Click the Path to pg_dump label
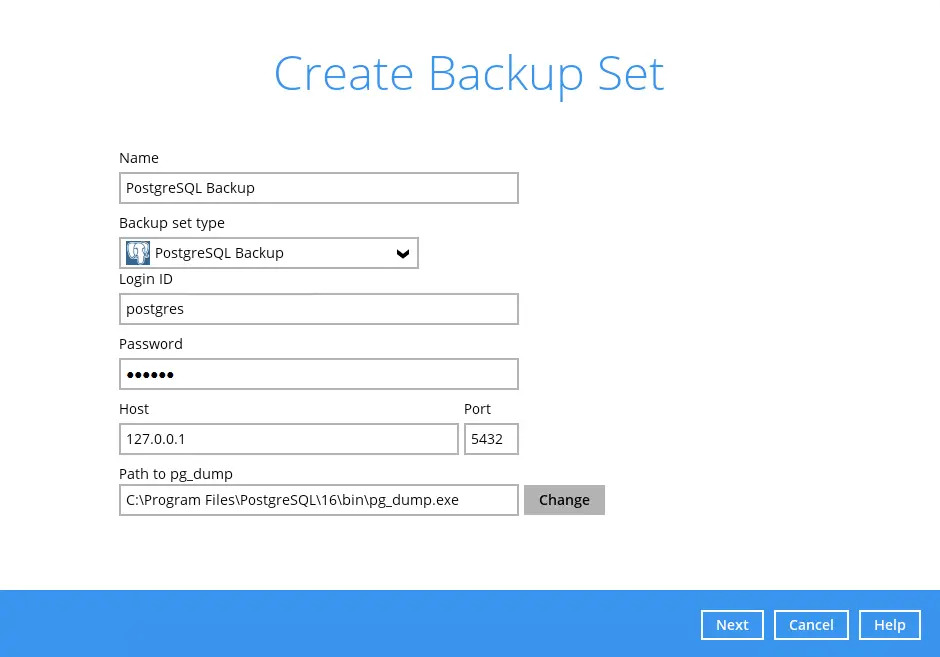 176,474
